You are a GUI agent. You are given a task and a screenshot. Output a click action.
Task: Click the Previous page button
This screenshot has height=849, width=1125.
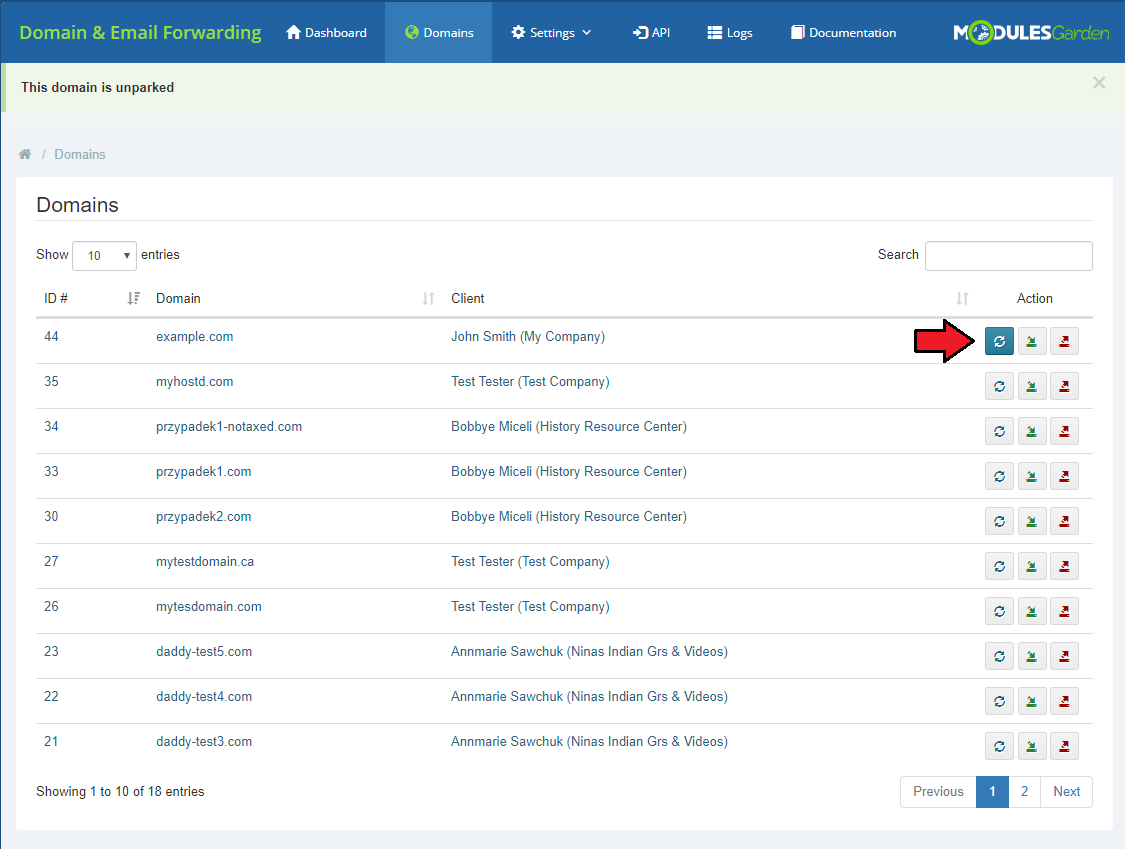tap(938, 792)
